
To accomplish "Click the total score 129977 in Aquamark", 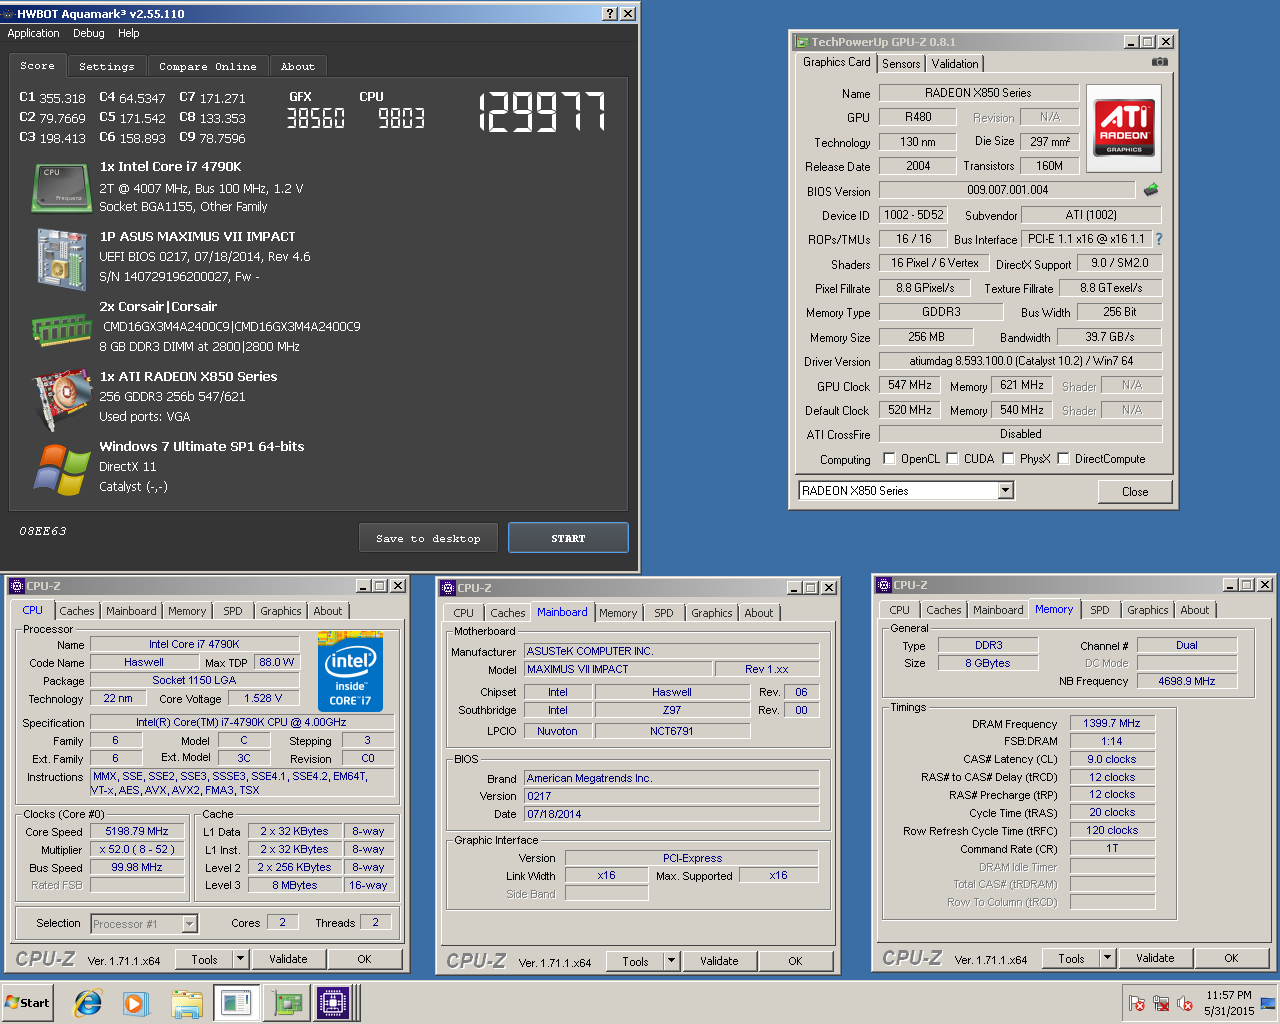I will [542, 112].
